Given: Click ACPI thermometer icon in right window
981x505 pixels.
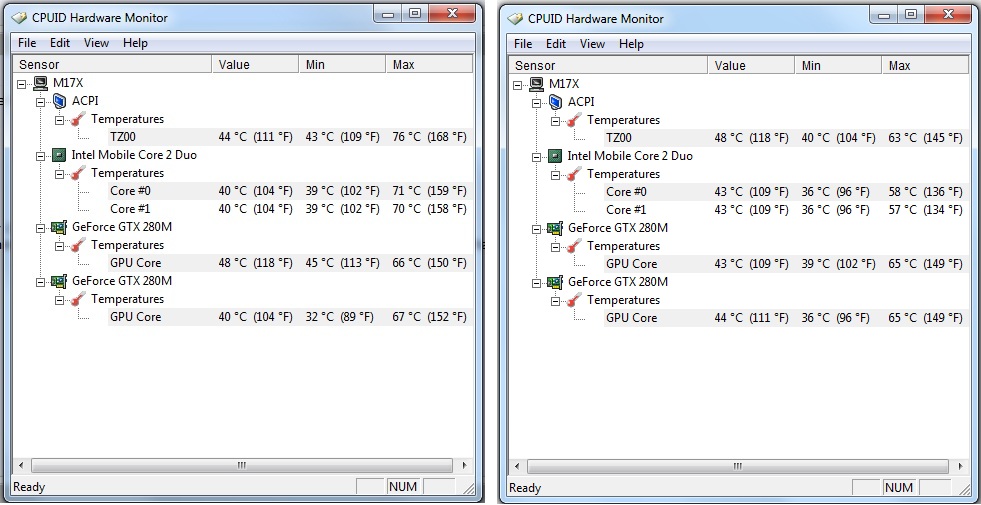Looking at the screenshot, I should click(x=574, y=120).
